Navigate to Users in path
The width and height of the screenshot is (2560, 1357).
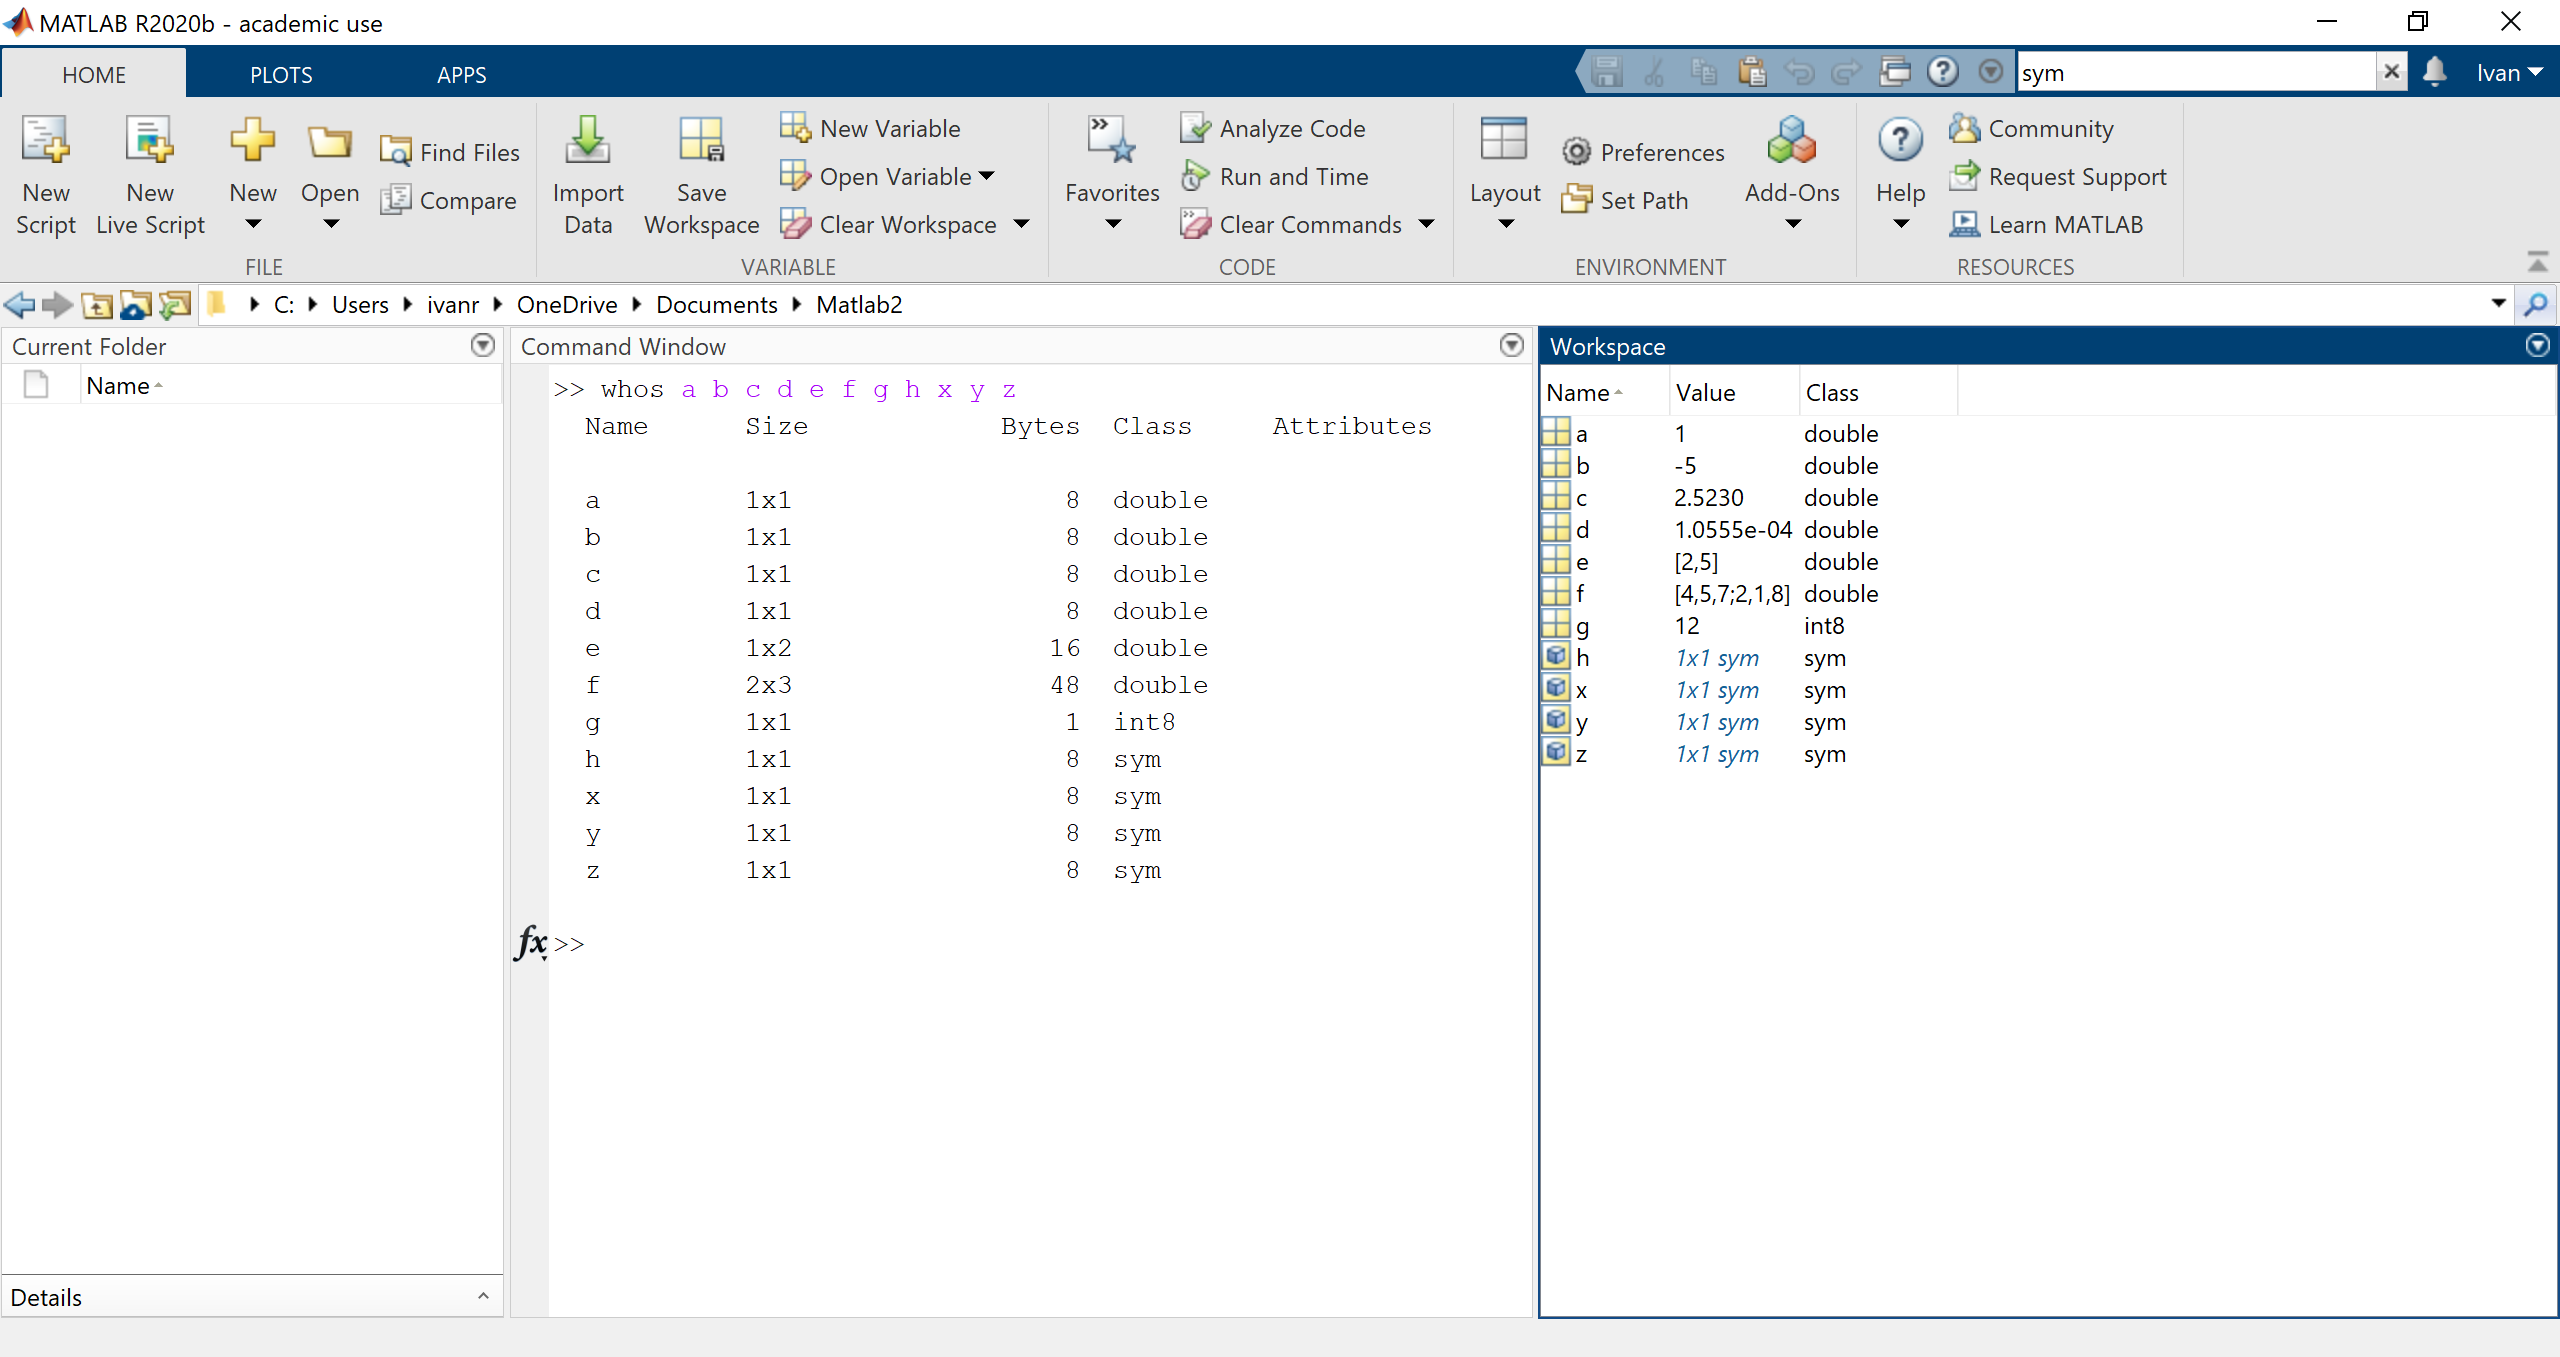[x=360, y=305]
